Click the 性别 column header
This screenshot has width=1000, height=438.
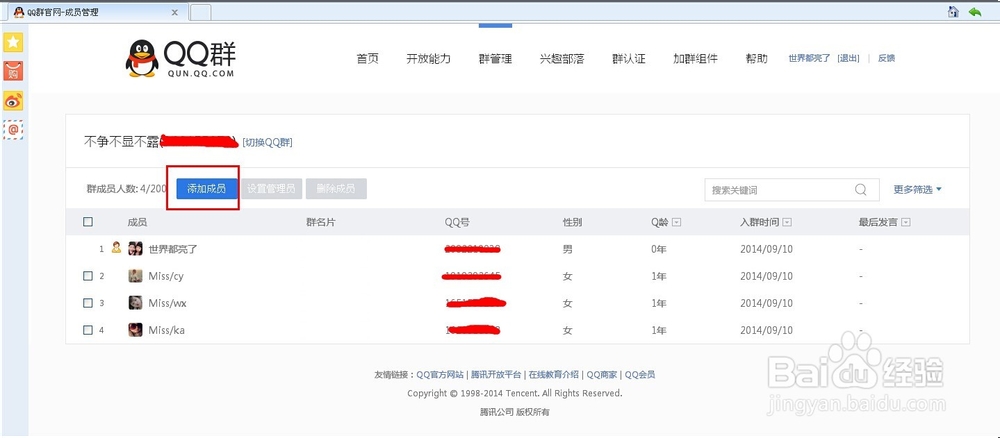(x=572, y=223)
